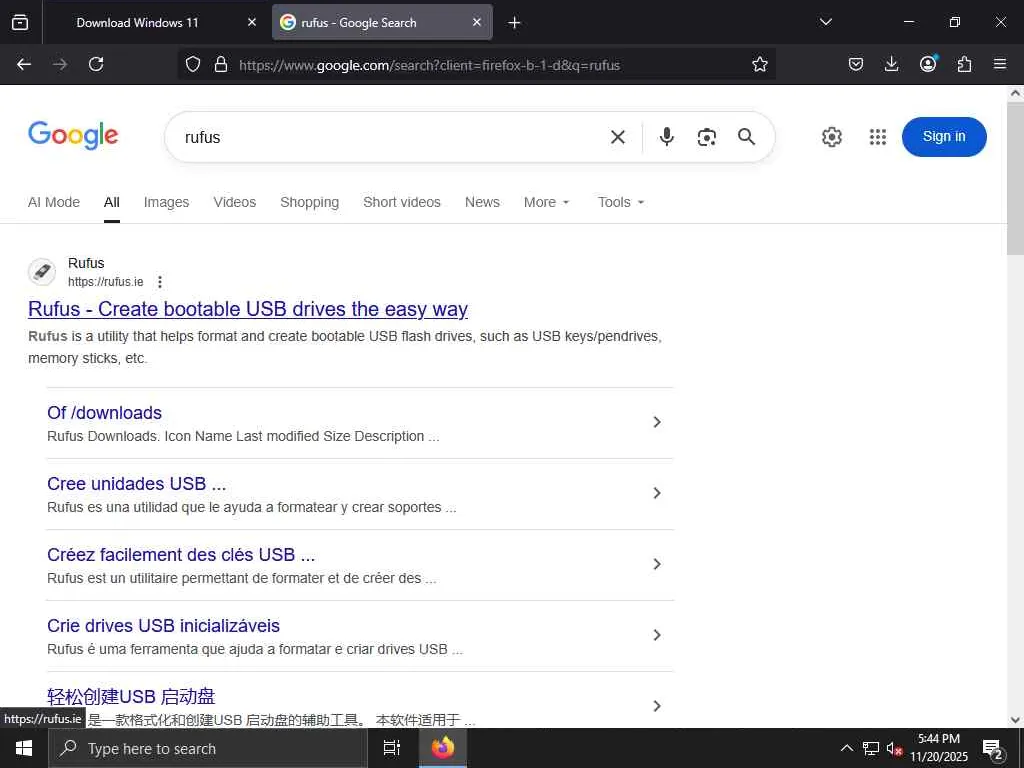Show hidden system tray icons

tap(846, 748)
